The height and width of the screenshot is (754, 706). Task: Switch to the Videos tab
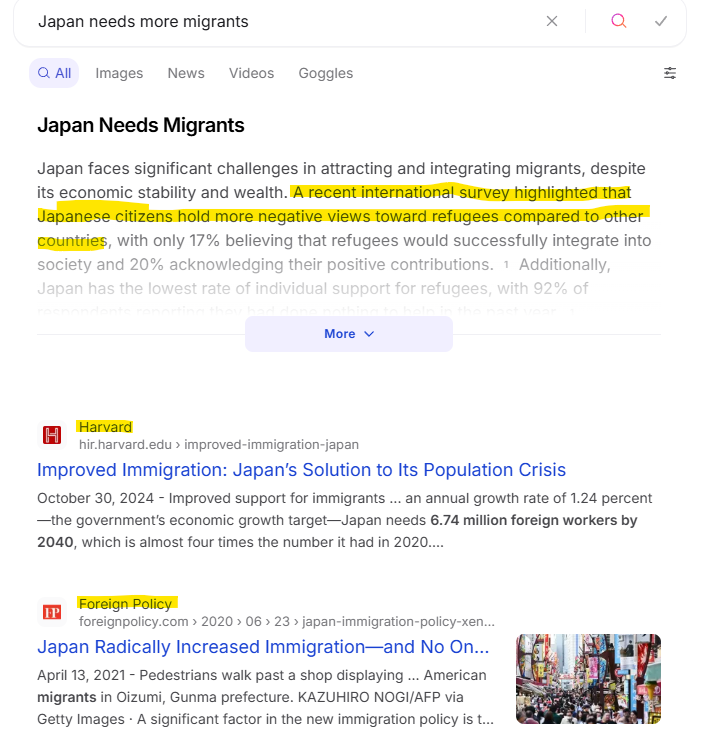point(251,73)
